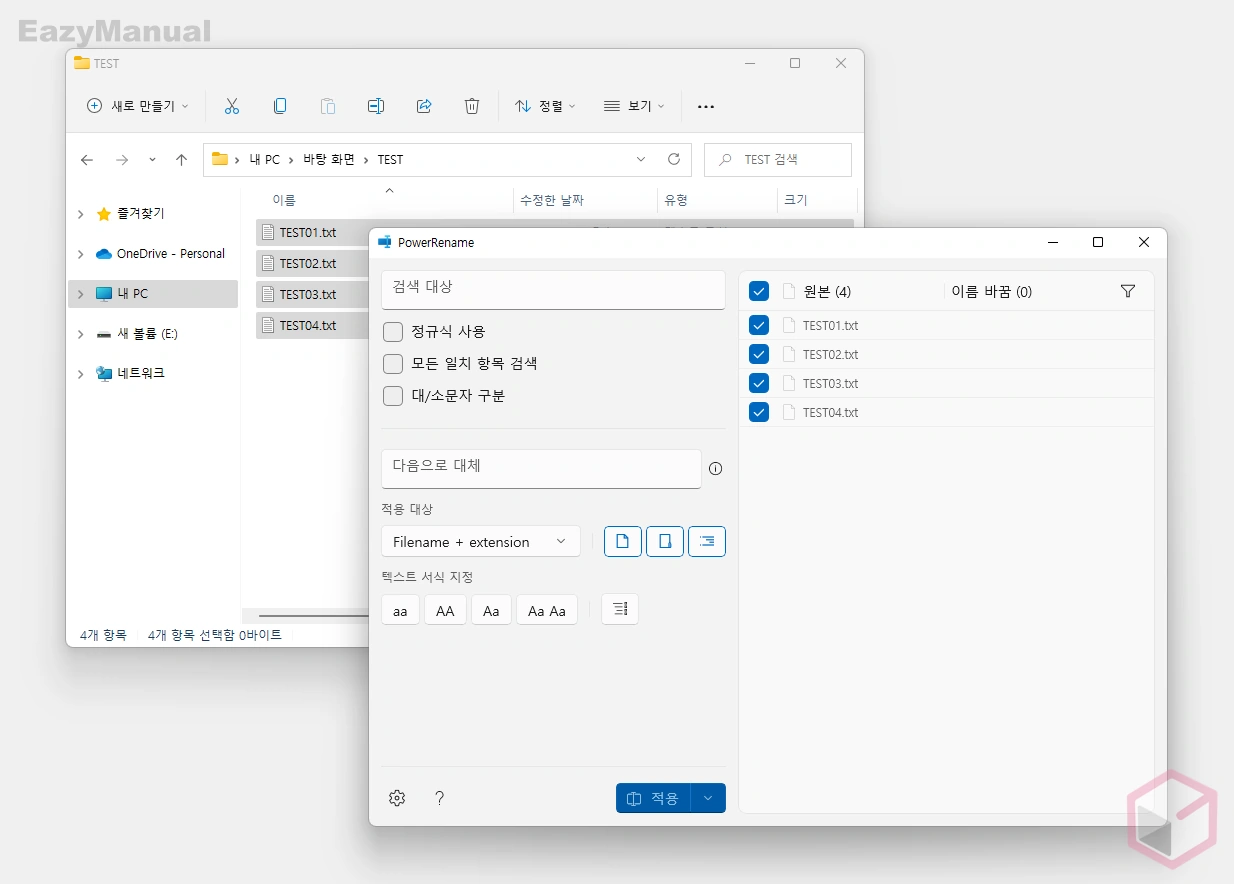Open the 정렬 sort dropdown
The image size is (1234, 884).
coord(545,106)
